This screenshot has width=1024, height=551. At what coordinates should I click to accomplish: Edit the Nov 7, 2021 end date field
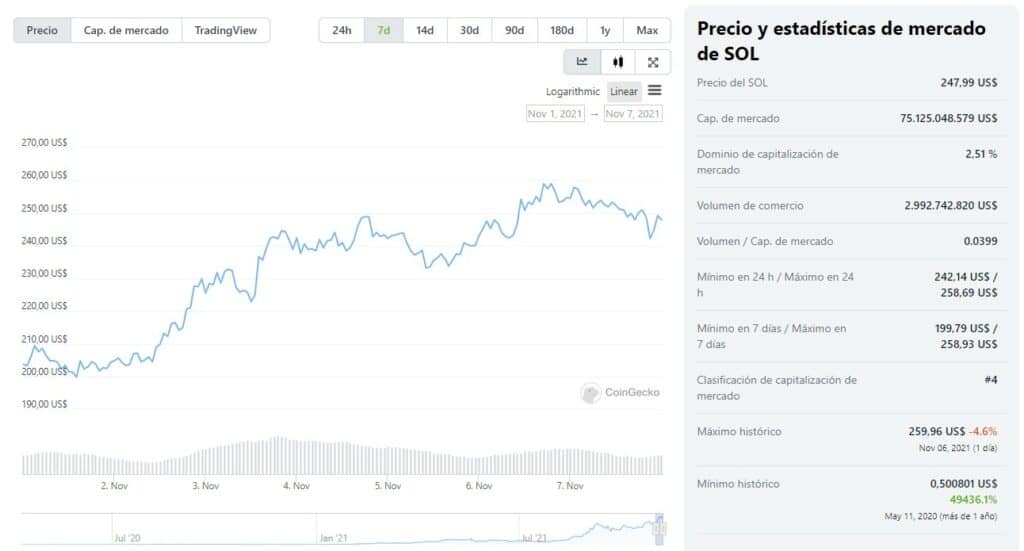[x=633, y=114]
